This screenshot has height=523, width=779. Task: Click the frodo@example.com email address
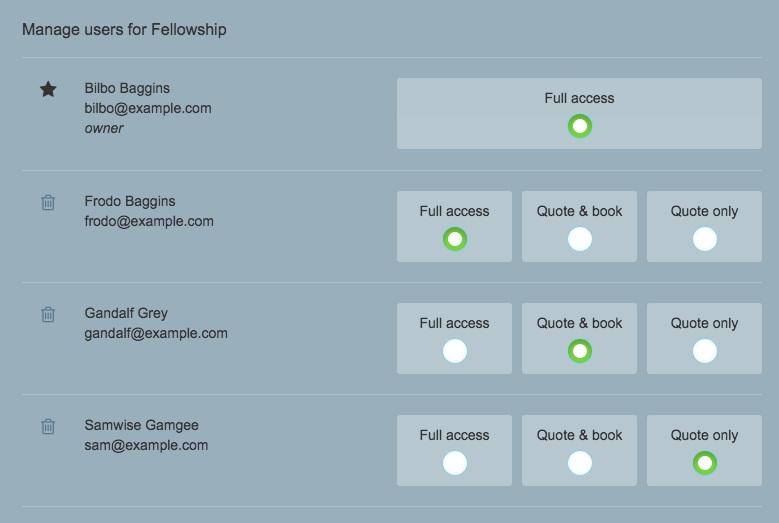149,221
